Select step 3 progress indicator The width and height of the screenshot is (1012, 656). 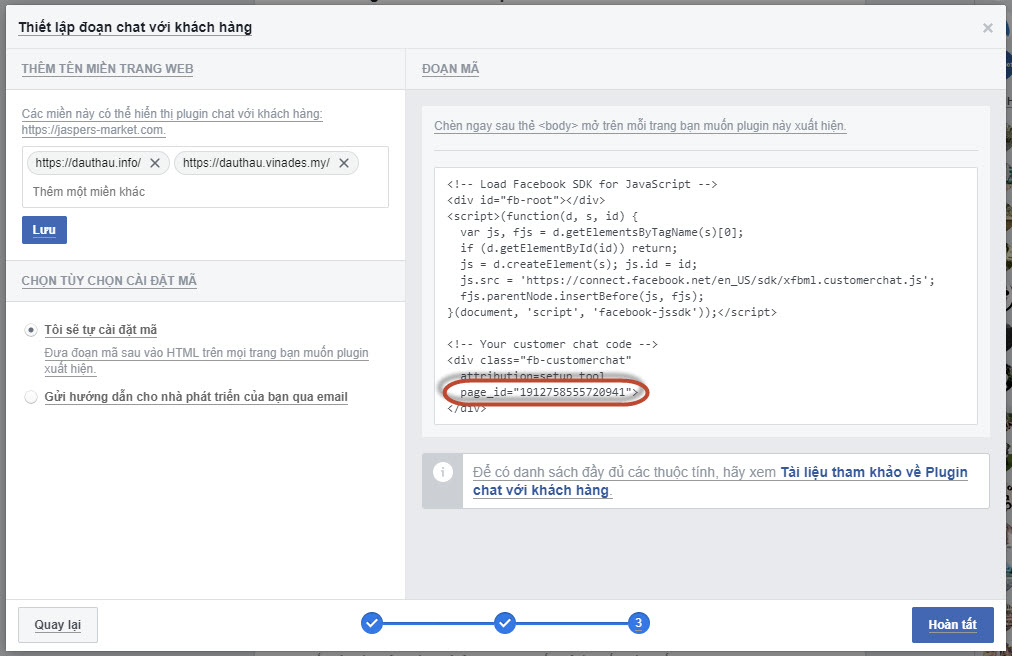(638, 623)
